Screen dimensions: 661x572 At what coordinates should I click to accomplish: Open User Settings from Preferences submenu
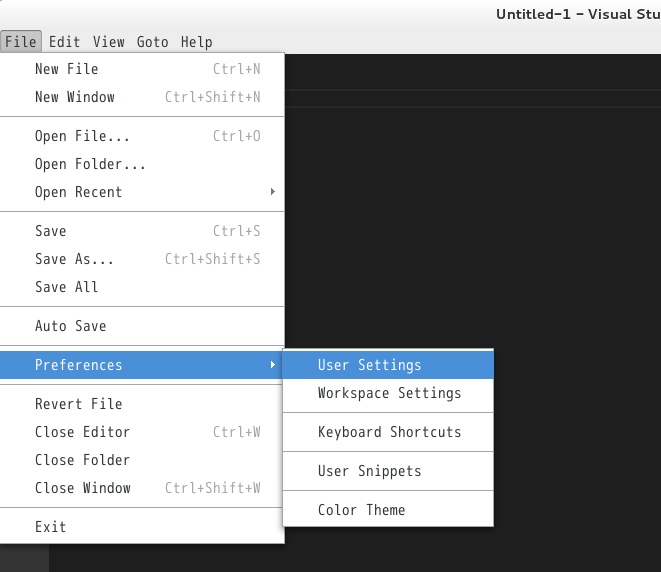point(370,365)
